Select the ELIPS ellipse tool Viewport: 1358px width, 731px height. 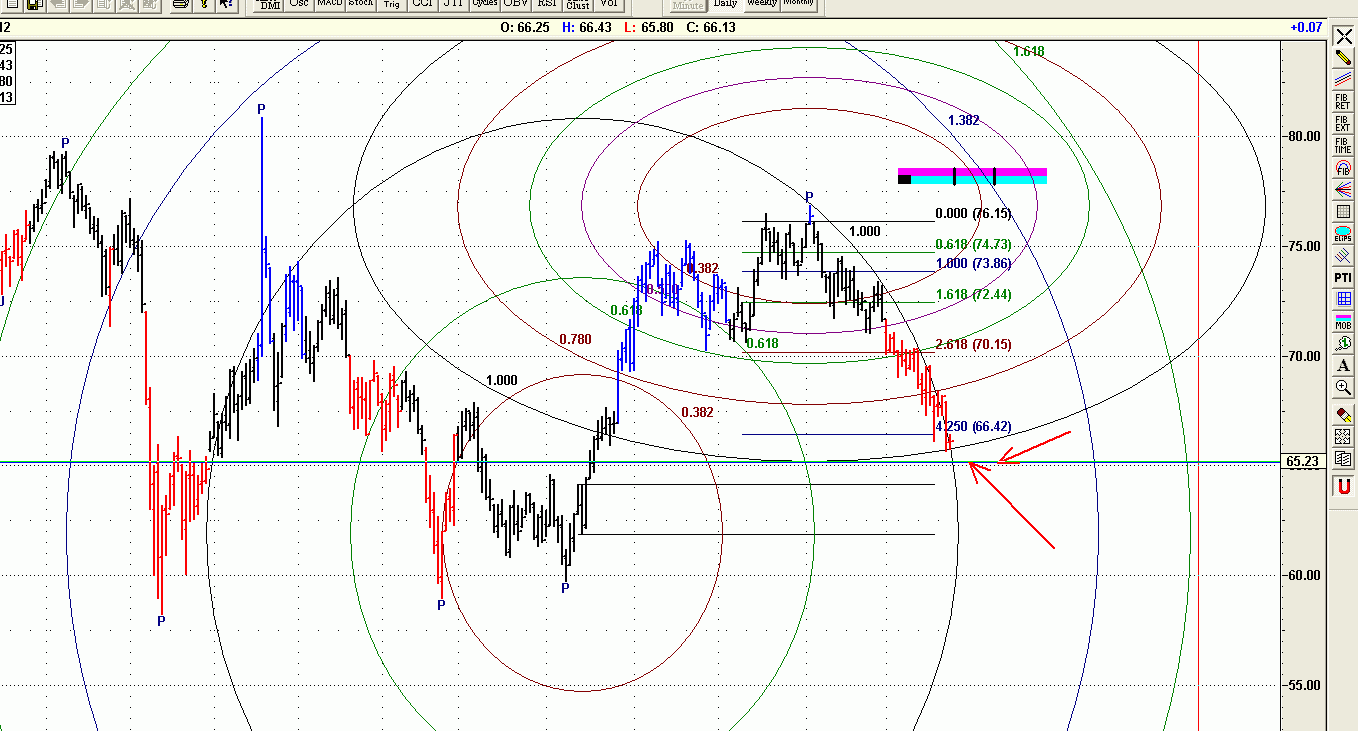click(1342, 234)
